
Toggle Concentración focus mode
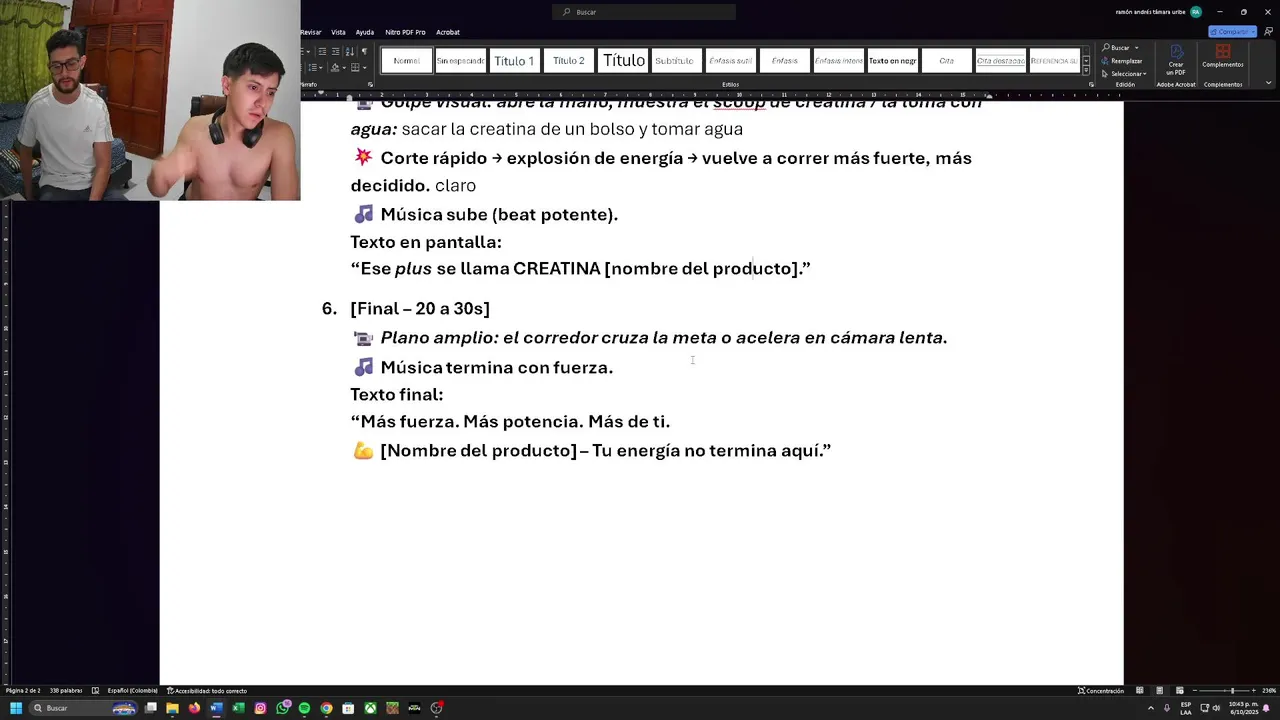(x=1101, y=691)
